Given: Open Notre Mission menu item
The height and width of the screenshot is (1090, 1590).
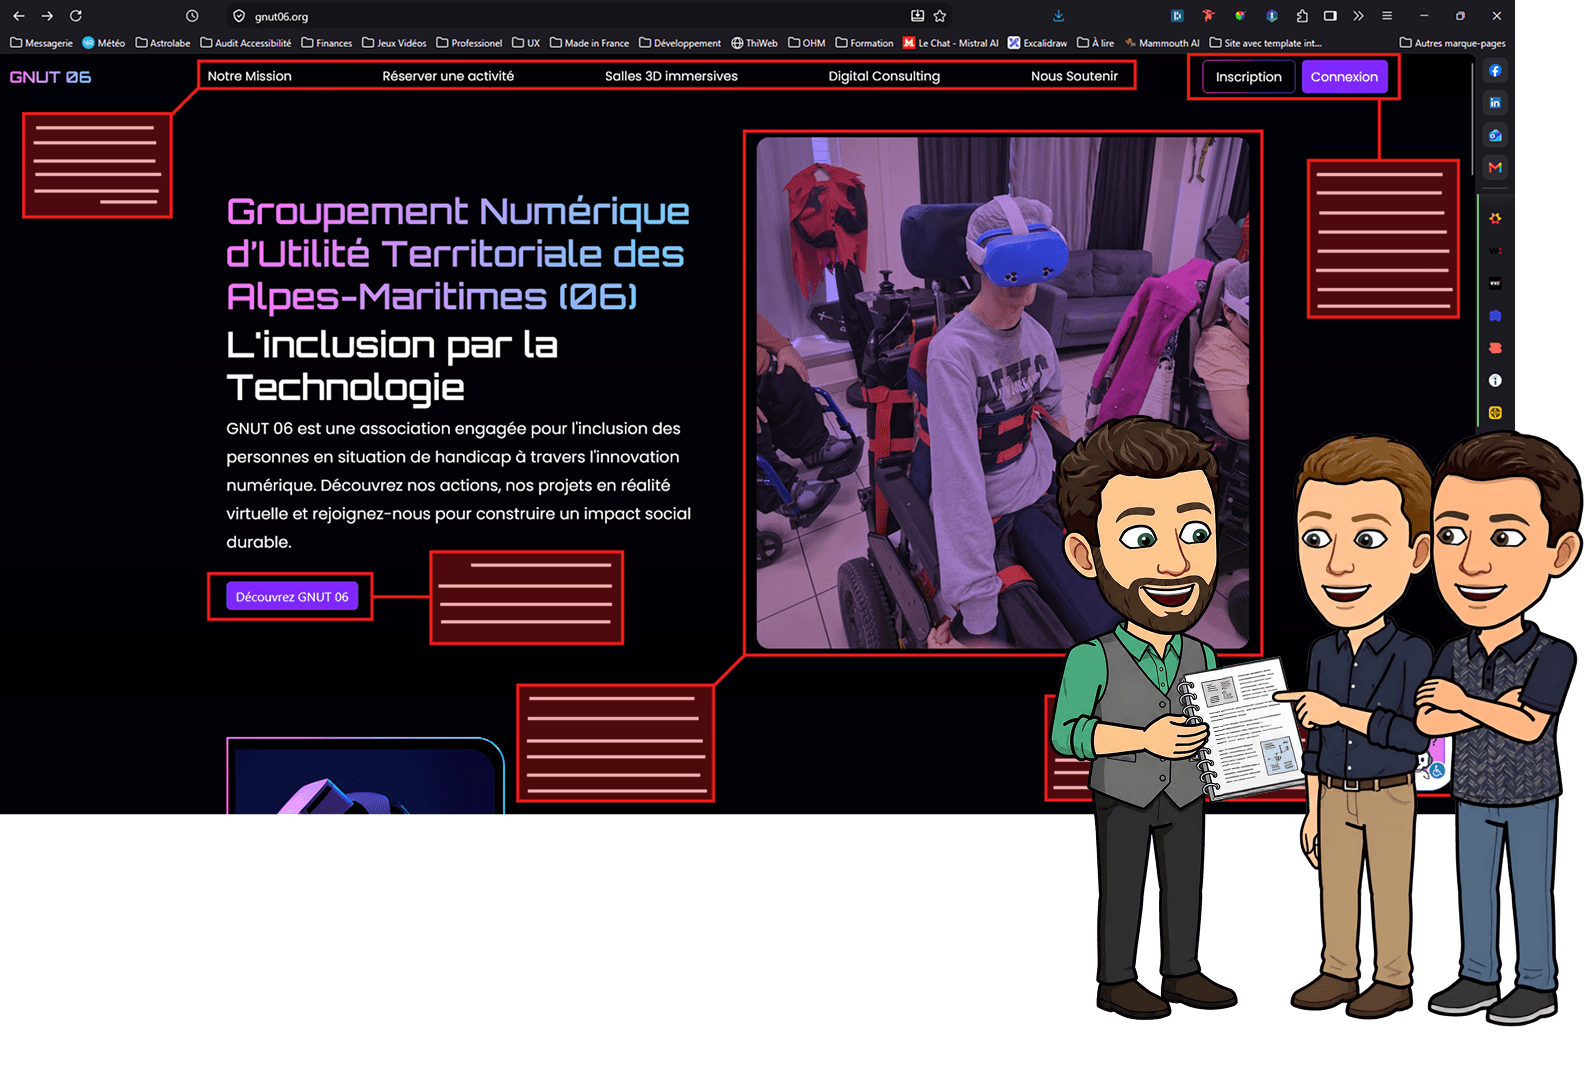Looking at the screenshot, I should 250,76.
